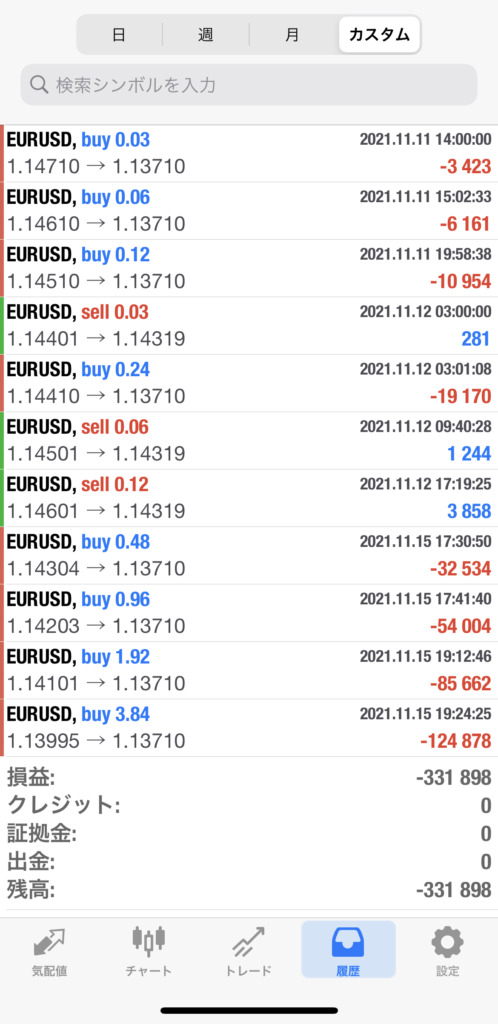The width and height of the screenshot is (498, 1024).
Task: Open the EURUSD sell 0.12 trade with profit 3 858
Action: point(249,498)
